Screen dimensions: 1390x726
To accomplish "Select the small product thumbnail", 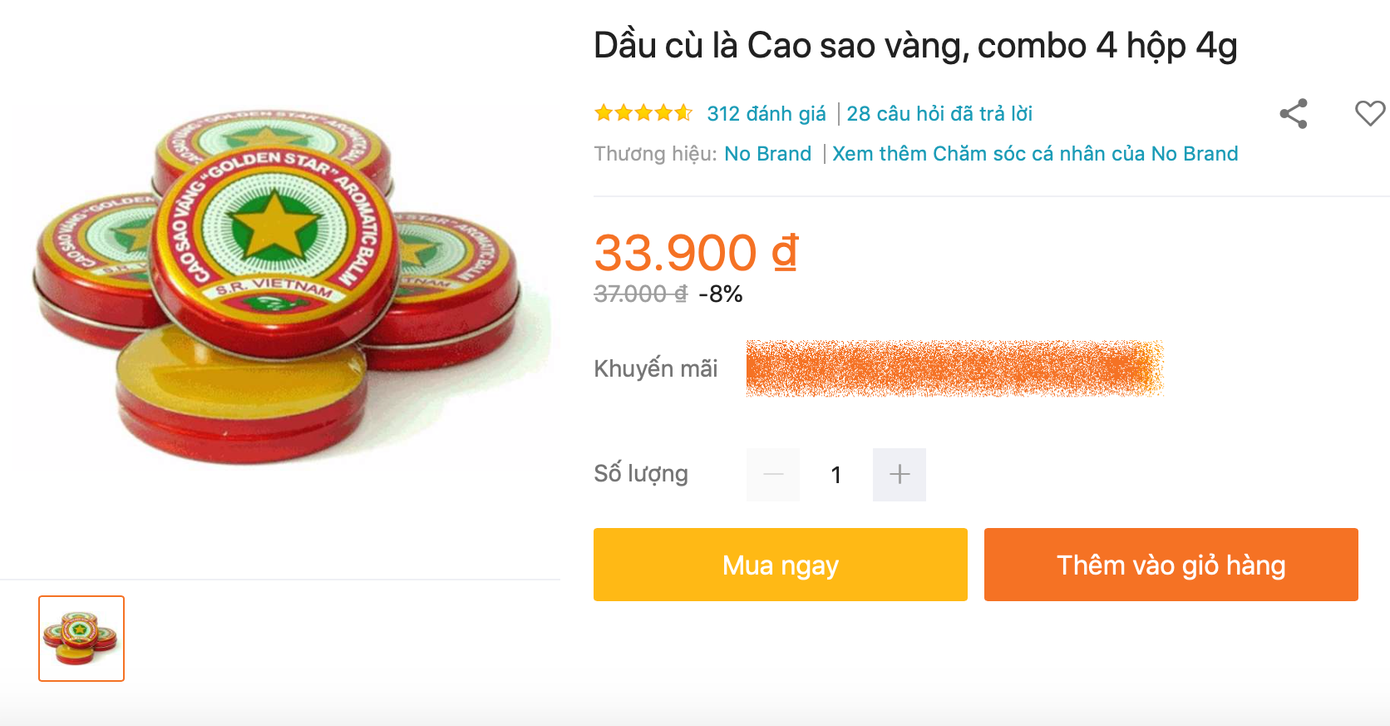I will (81, 638).
